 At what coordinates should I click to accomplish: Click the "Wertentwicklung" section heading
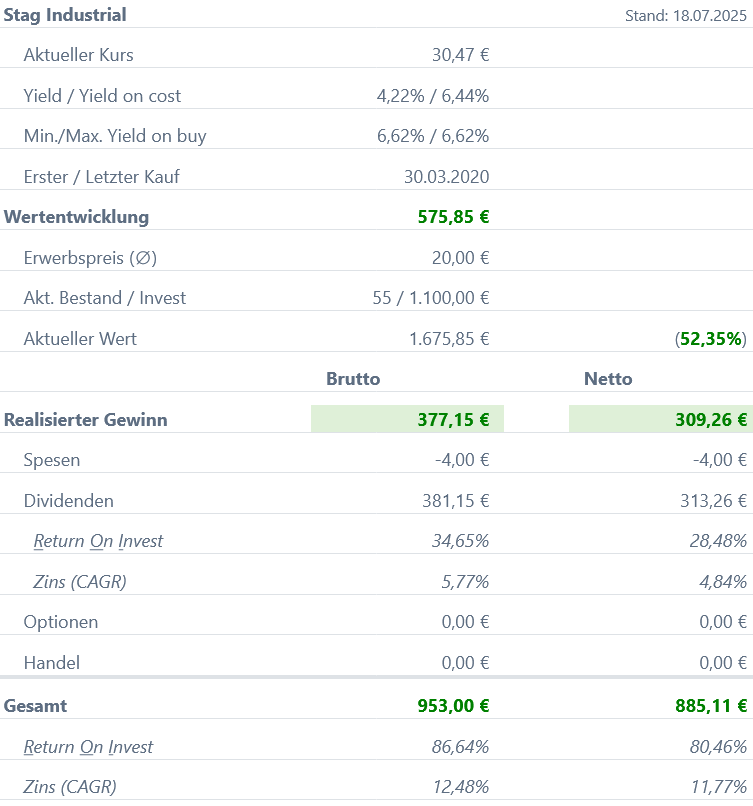coord(76,216)
